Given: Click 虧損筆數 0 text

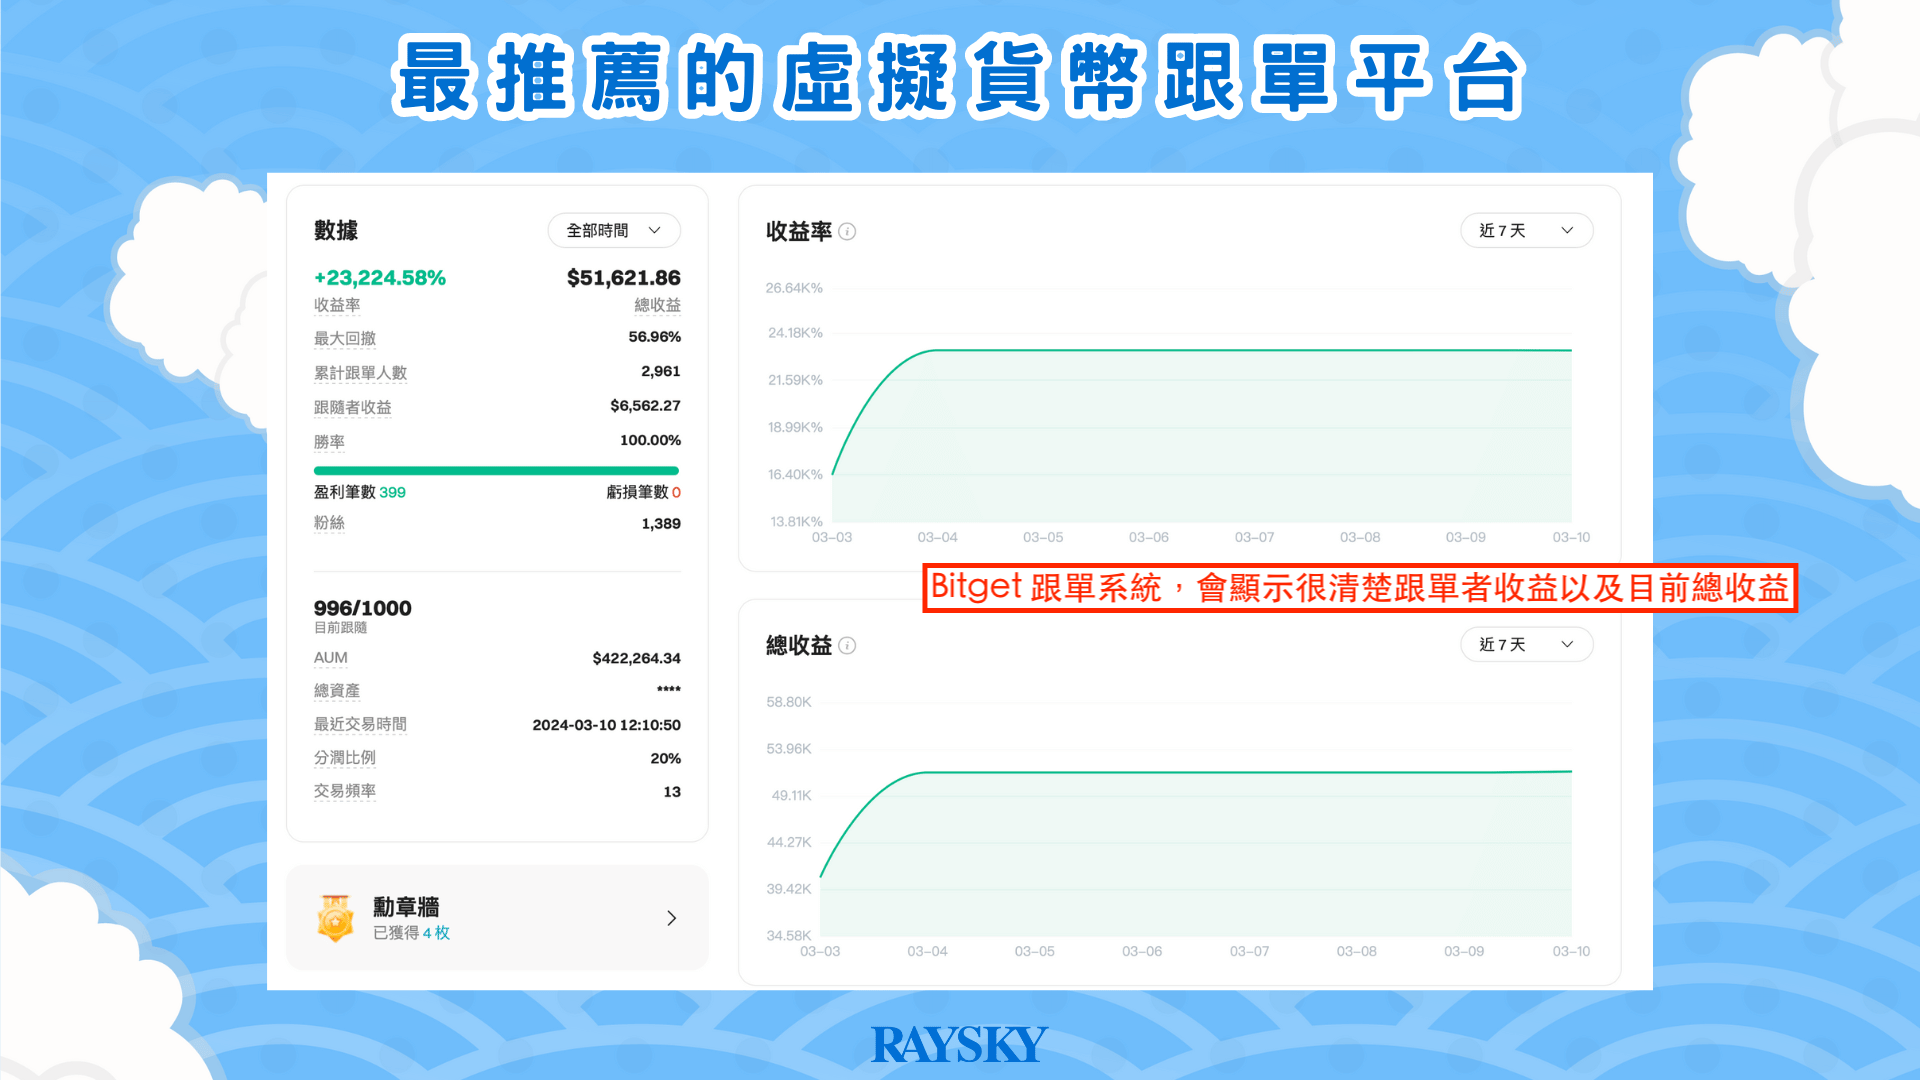Looking at the screenshot, I should [643, 492].
